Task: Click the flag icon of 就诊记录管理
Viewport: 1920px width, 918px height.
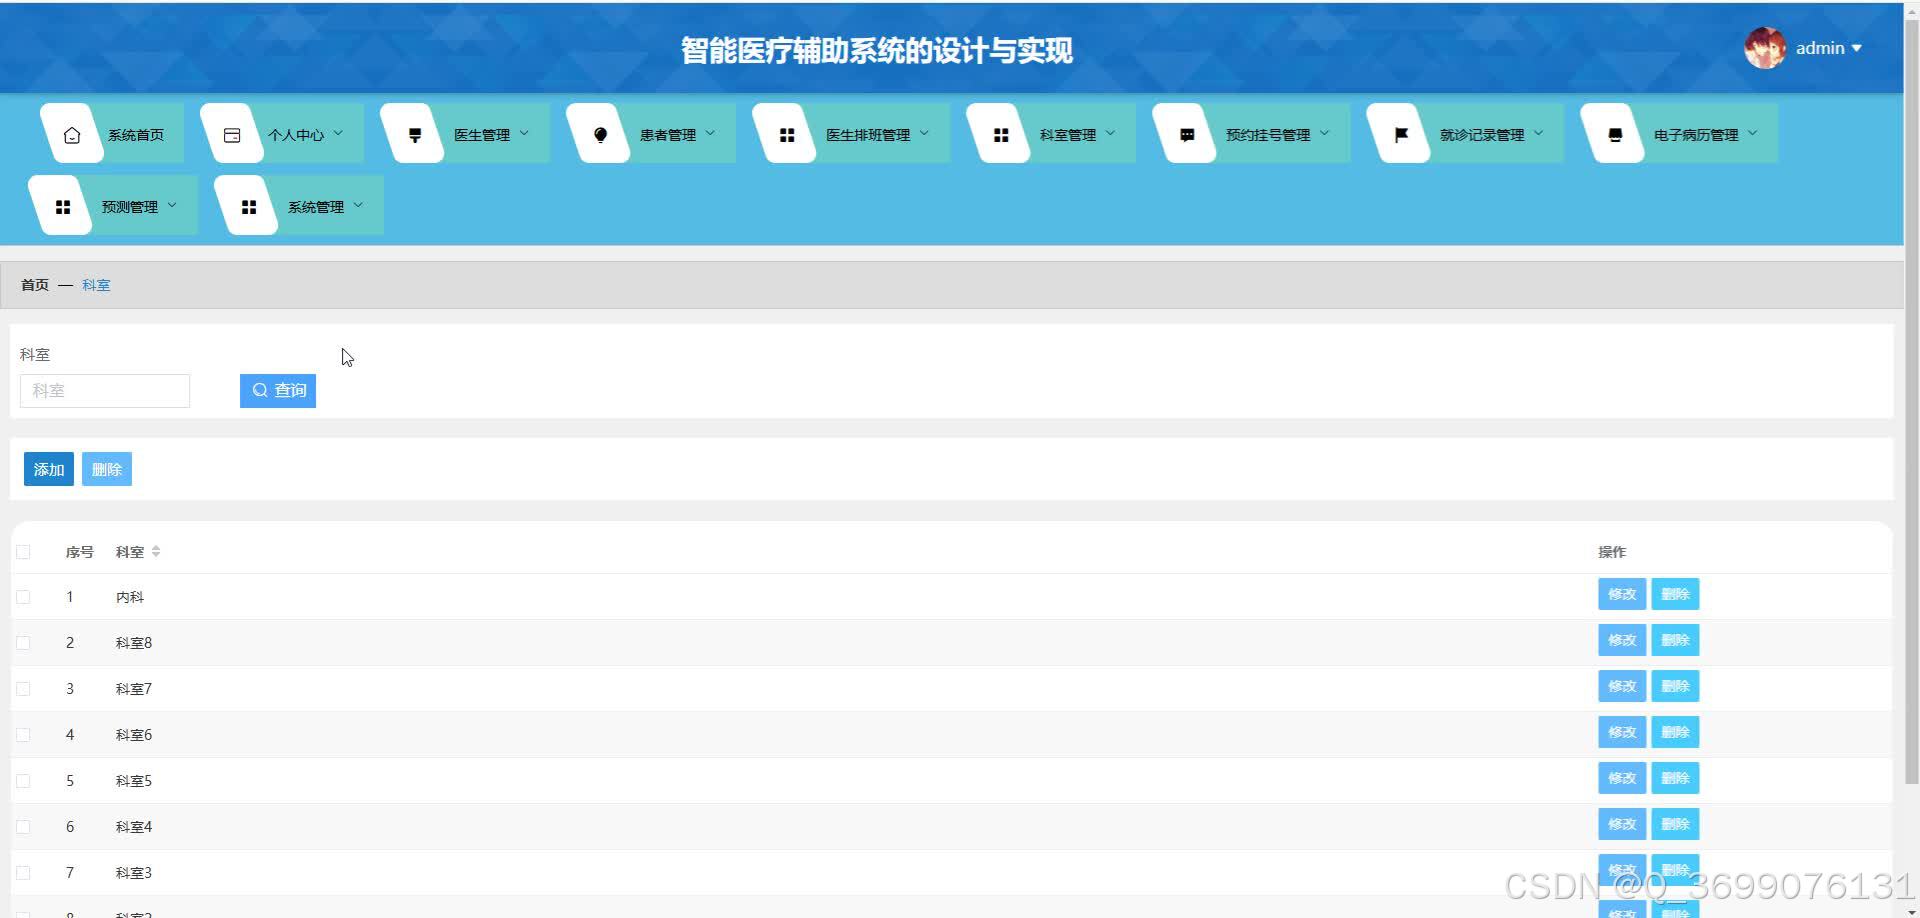Action: (x=1401, y=135)
